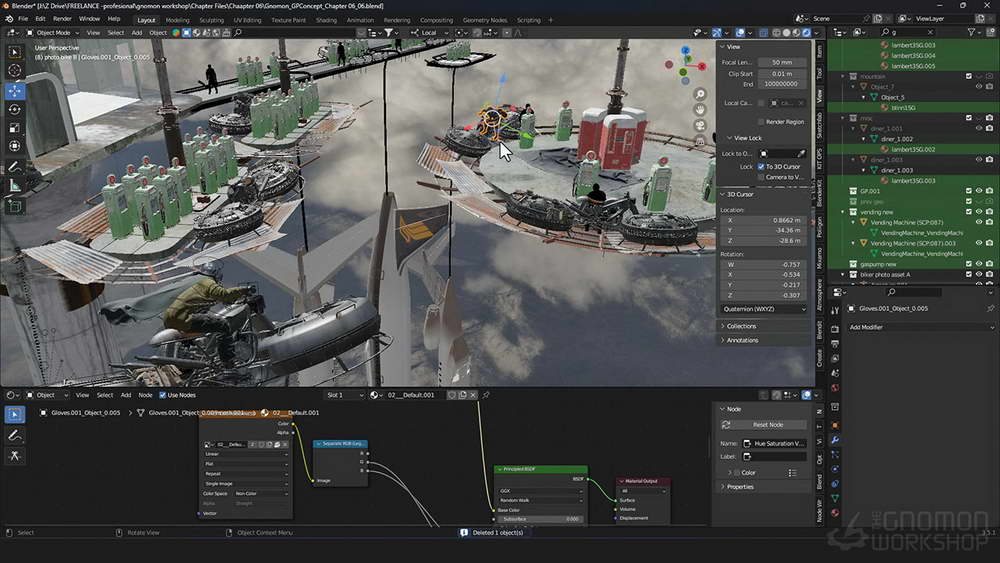
Task: Select the Select Box tool in viewport toolbar
Action: tap(15, 52)
